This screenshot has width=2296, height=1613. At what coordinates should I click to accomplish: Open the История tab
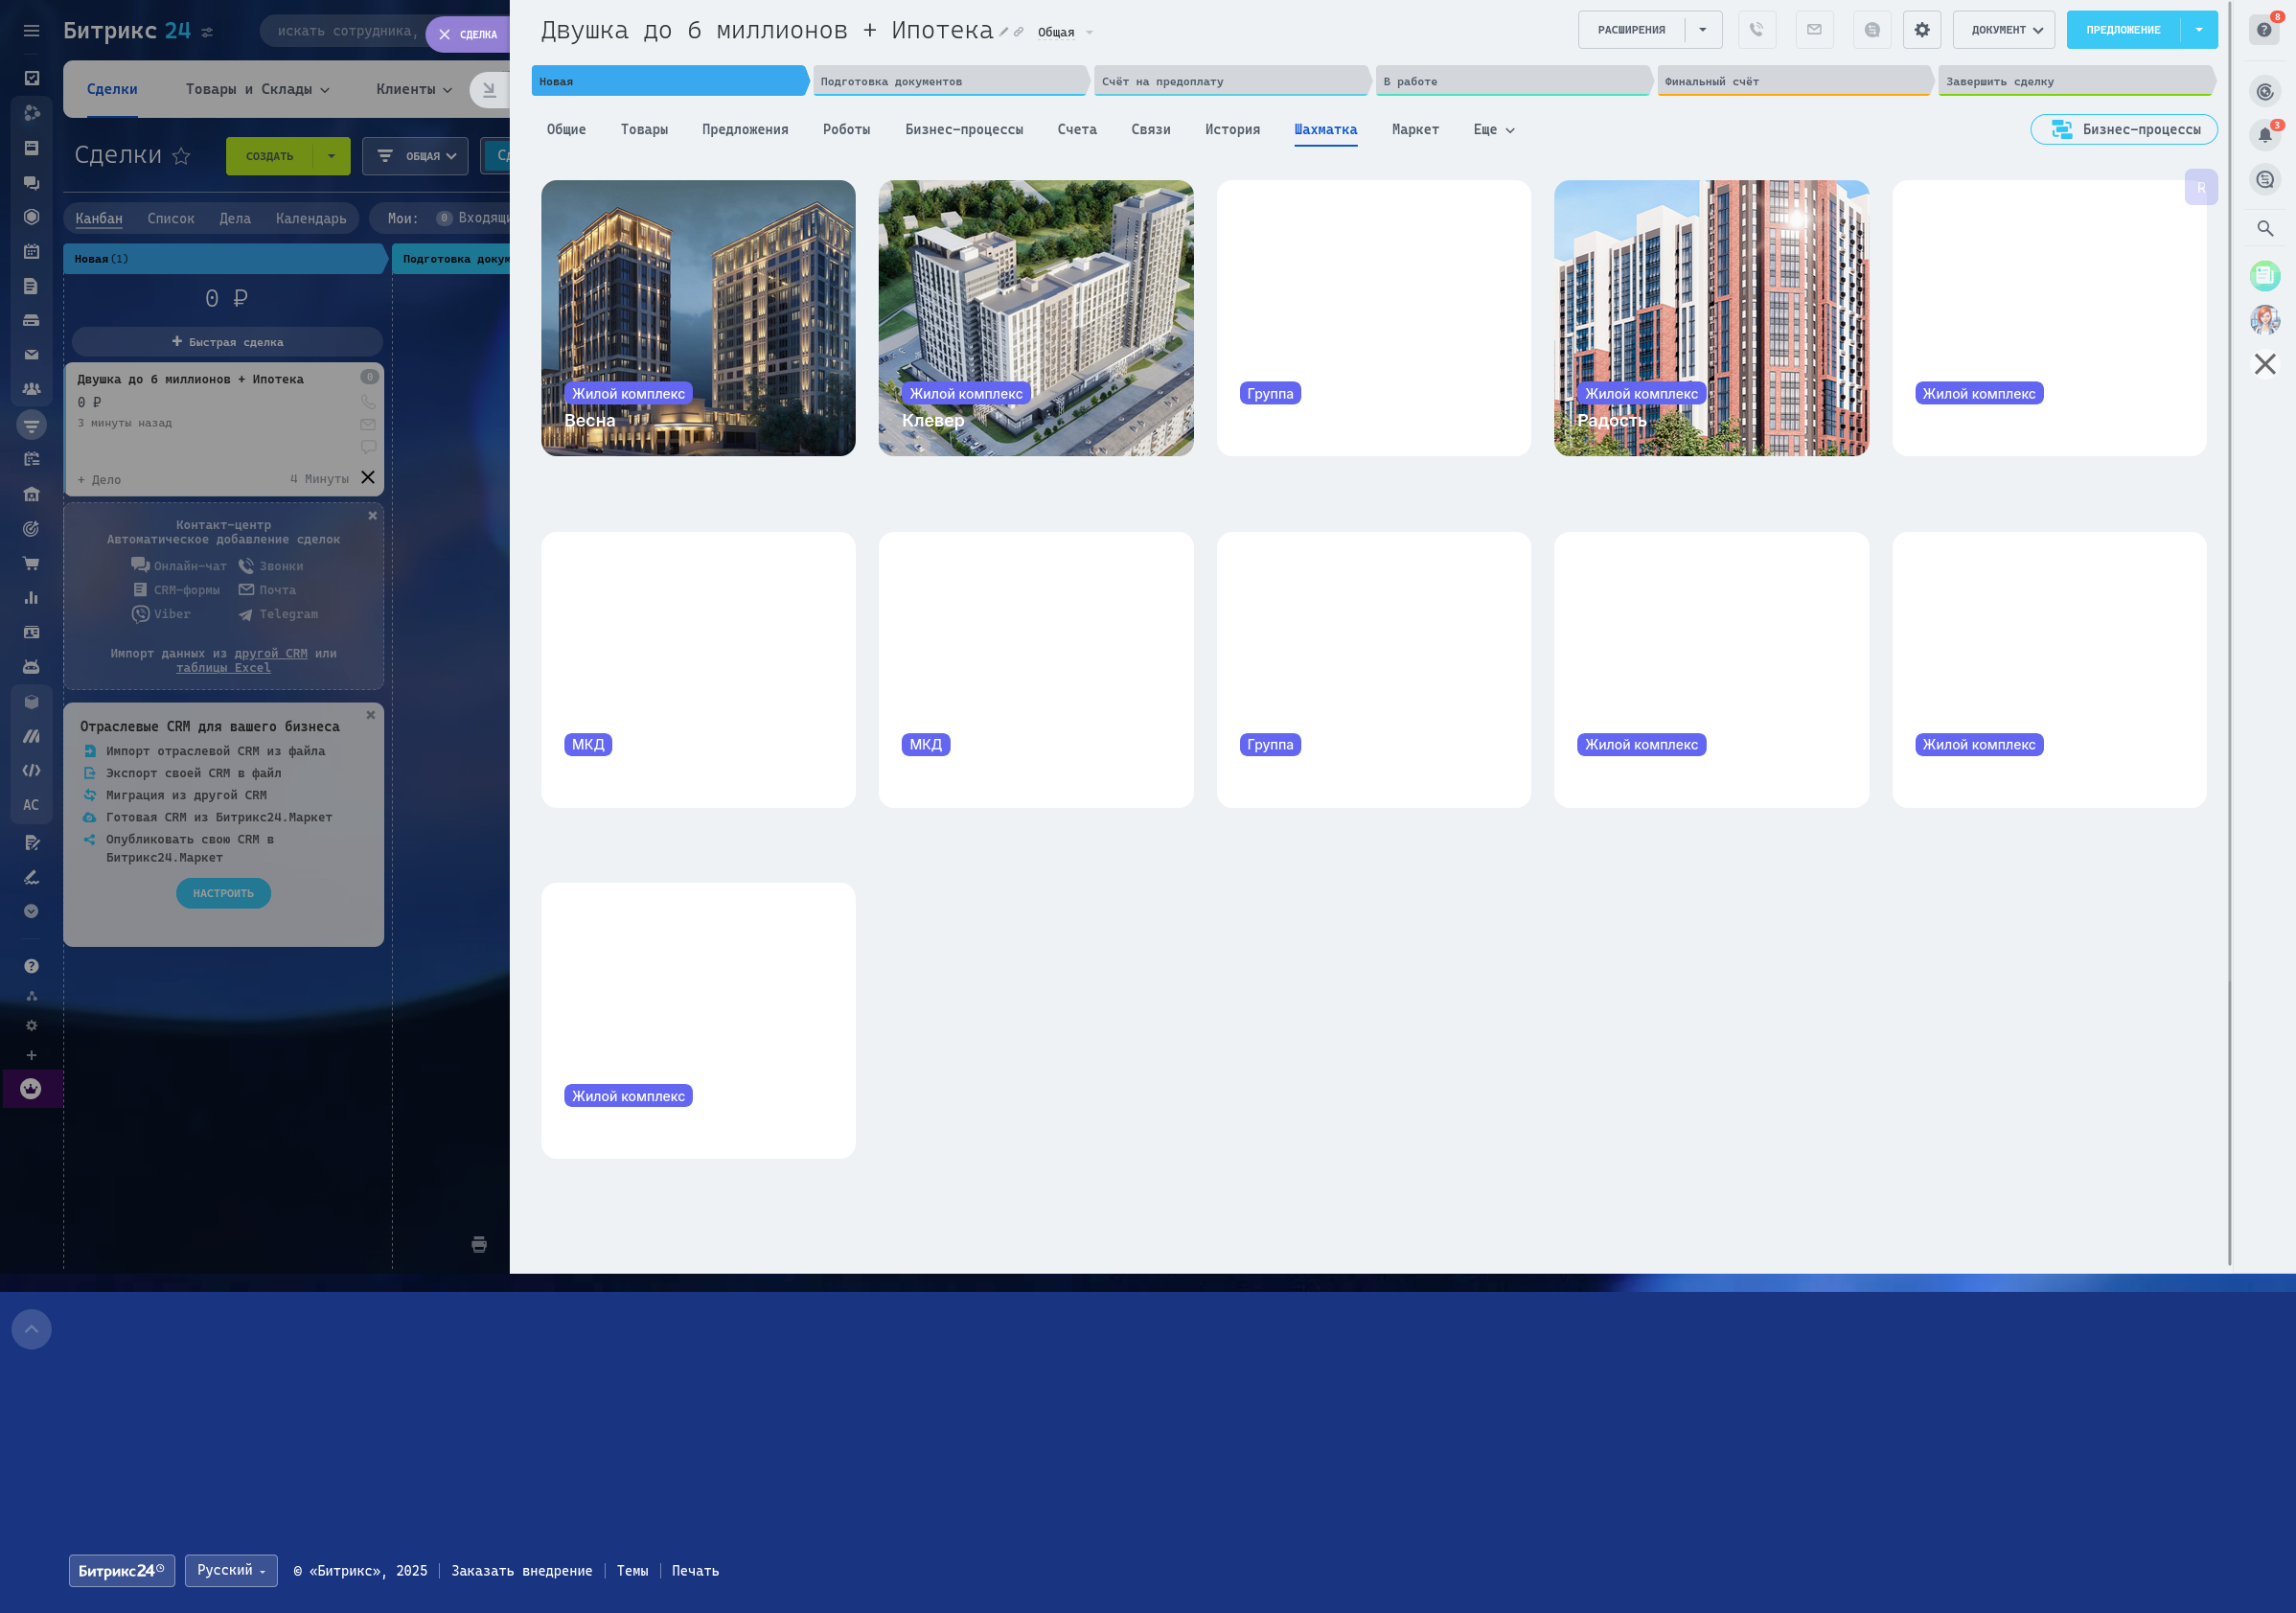coord(1232,130)
